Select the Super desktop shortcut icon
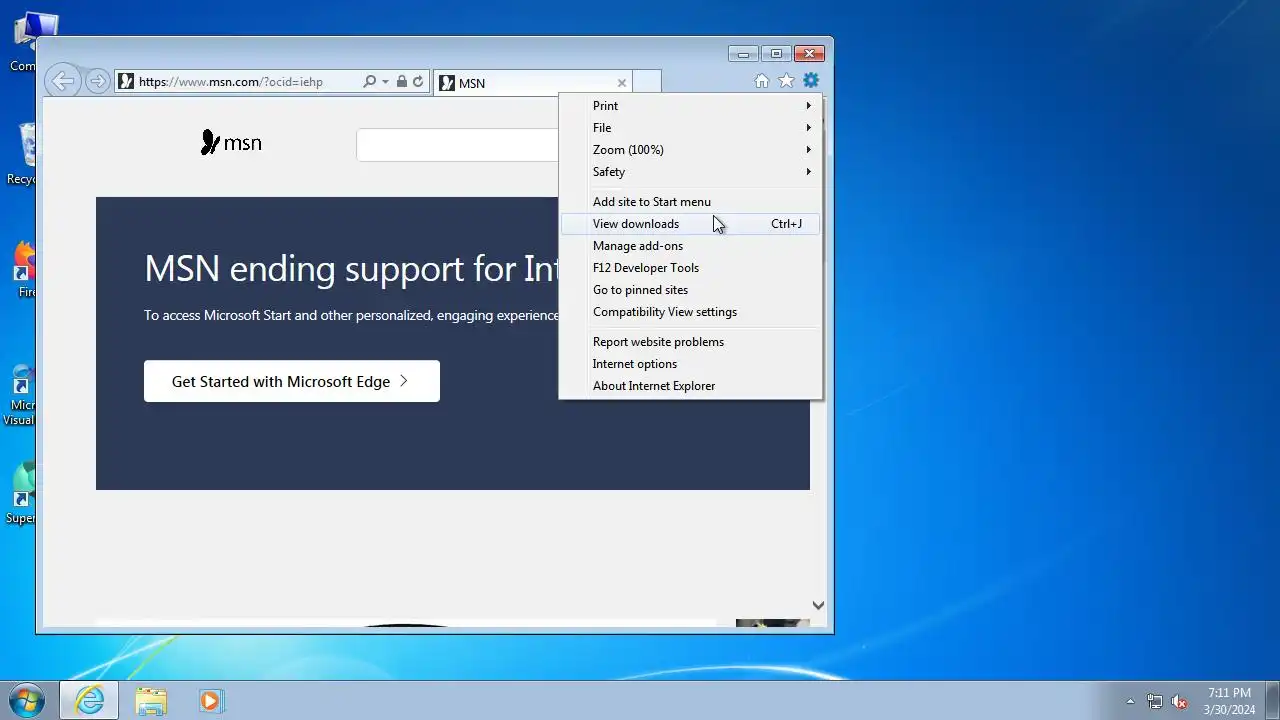 tap(20, 493)
